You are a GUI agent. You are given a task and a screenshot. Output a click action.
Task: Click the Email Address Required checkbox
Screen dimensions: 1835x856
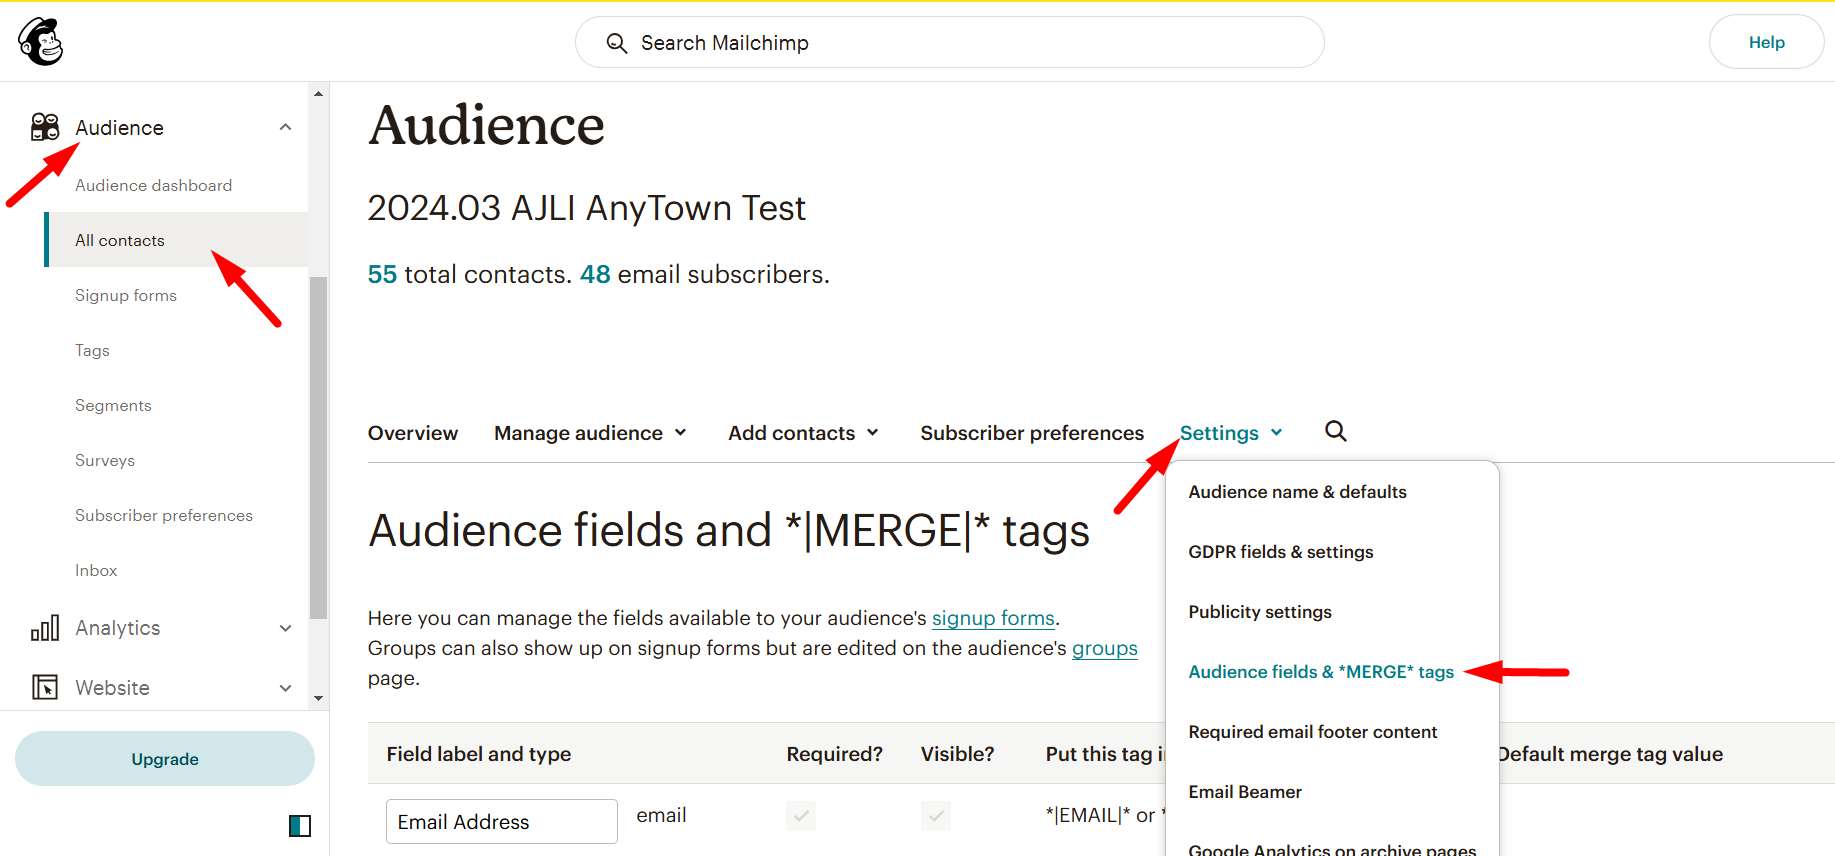[x=801, y=816]
